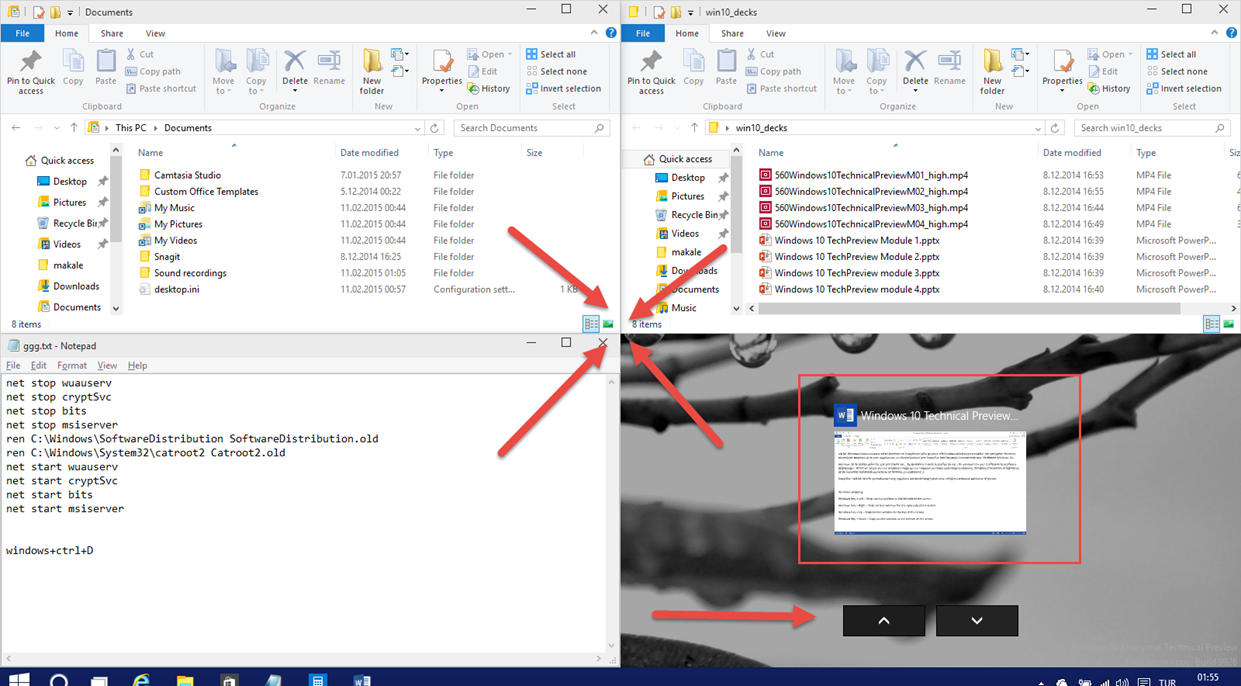Screen dimensions: 1241x686
Task: Click the up chevron button below the Word thumbnail
Action: [884, 621]
